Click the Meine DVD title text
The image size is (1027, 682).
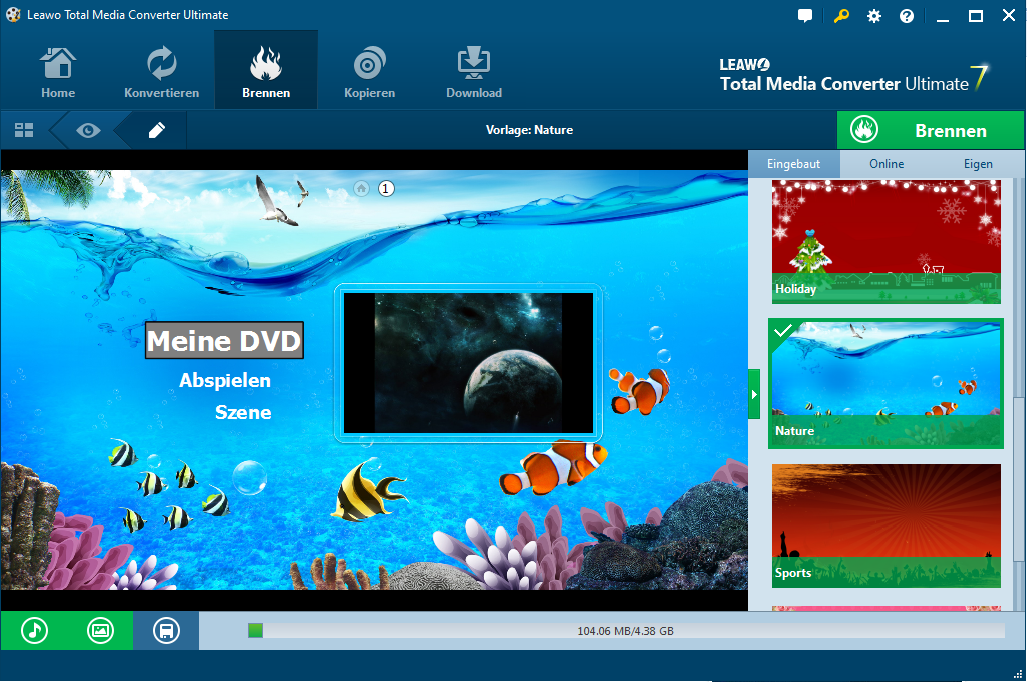click(x=224, y=341)
